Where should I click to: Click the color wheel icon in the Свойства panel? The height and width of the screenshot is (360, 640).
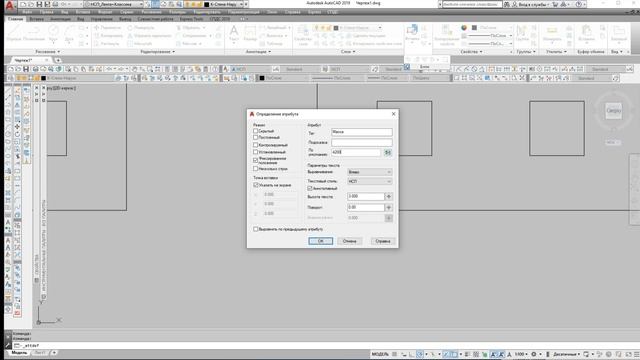(x=464, y=27)
